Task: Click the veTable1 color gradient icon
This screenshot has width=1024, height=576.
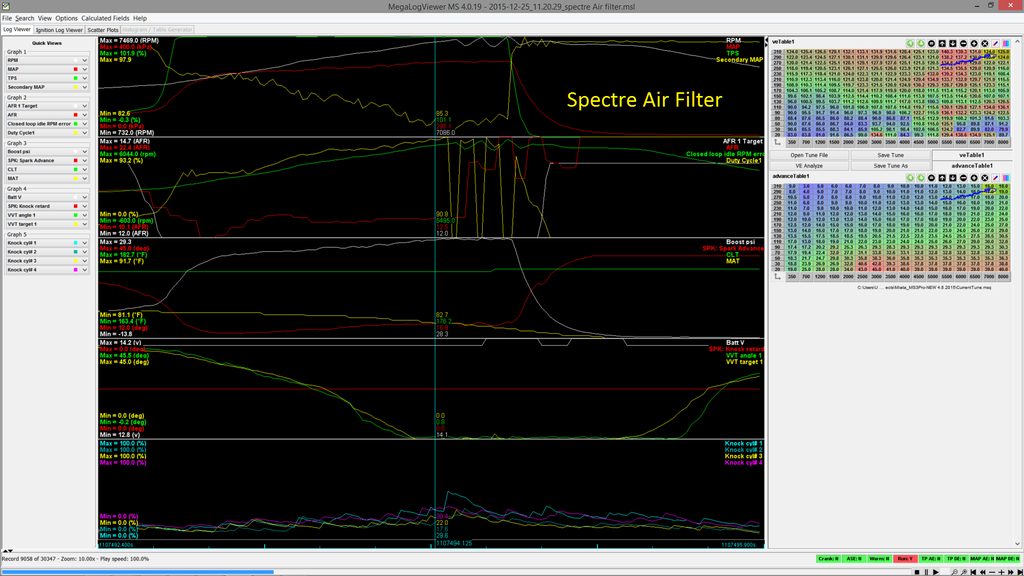Action: [x=1006, y=43]
